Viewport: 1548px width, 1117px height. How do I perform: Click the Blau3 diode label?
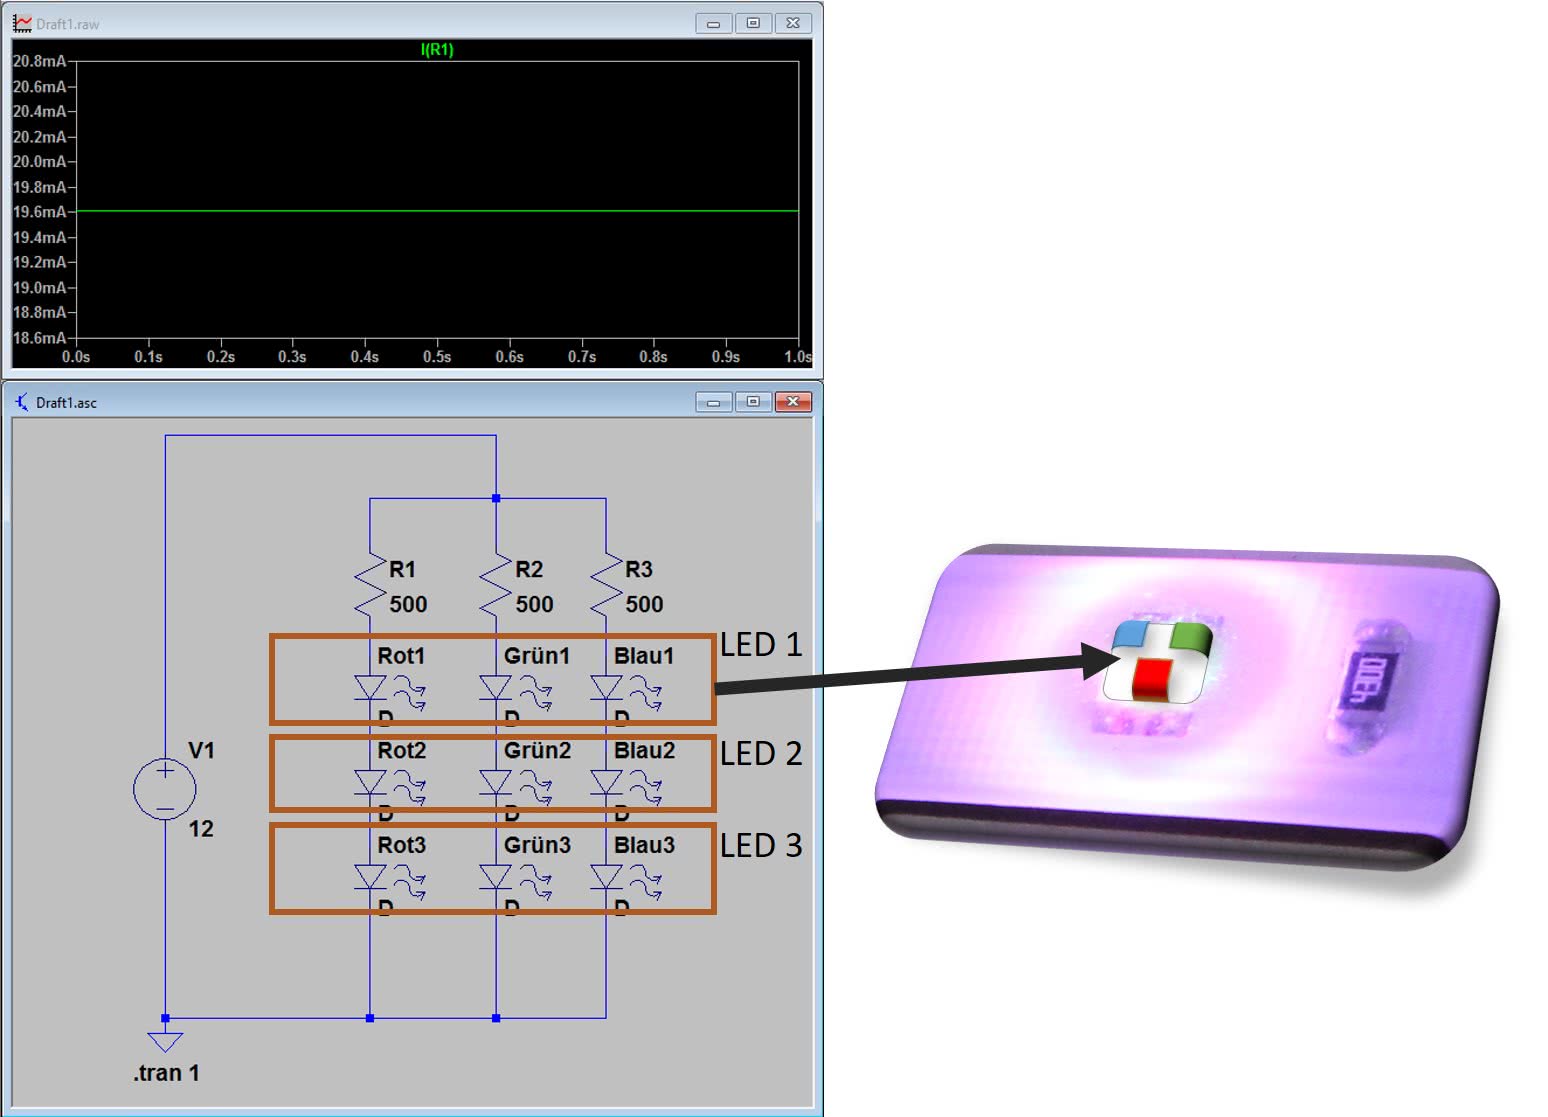pos(644,845)
